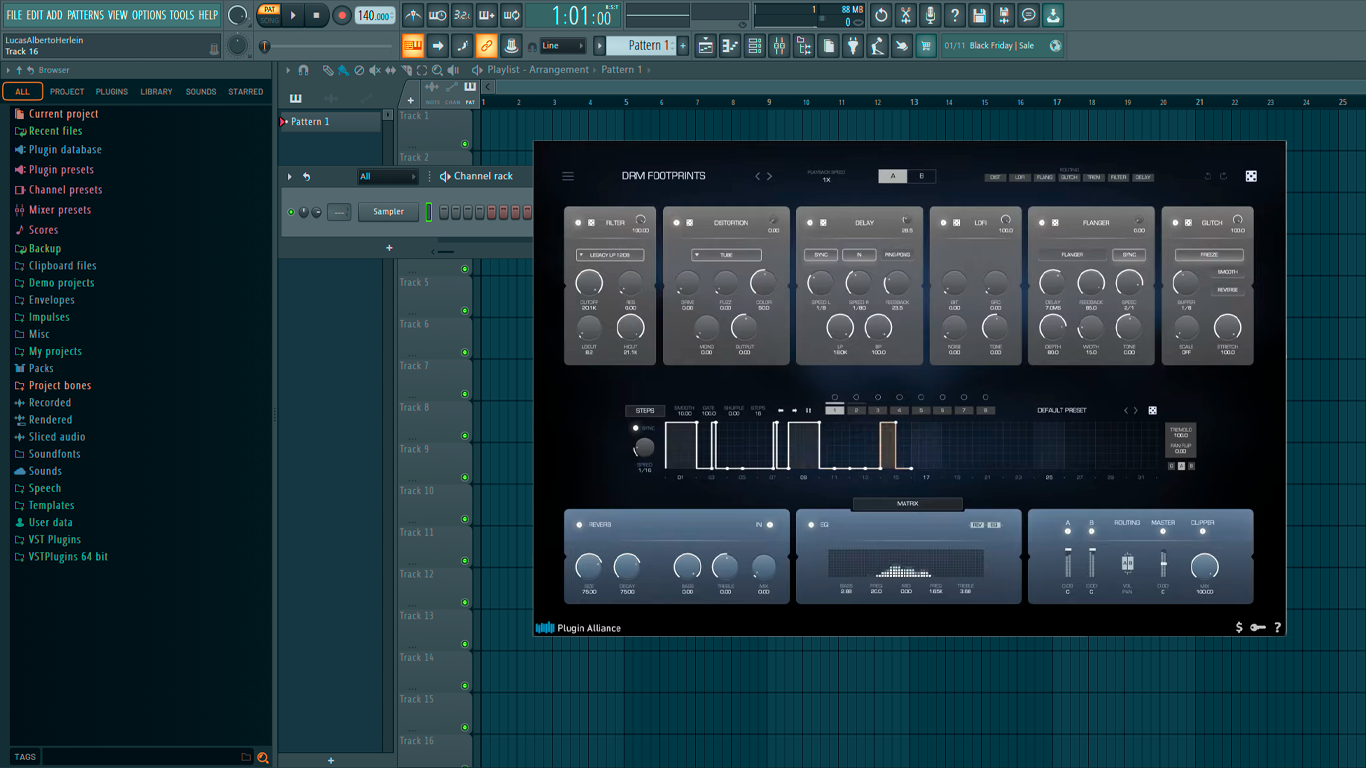Adjust the Reverb SIZE knob
The width and height of the screenshot is (1366, 768).
click(x=589, y=567)
